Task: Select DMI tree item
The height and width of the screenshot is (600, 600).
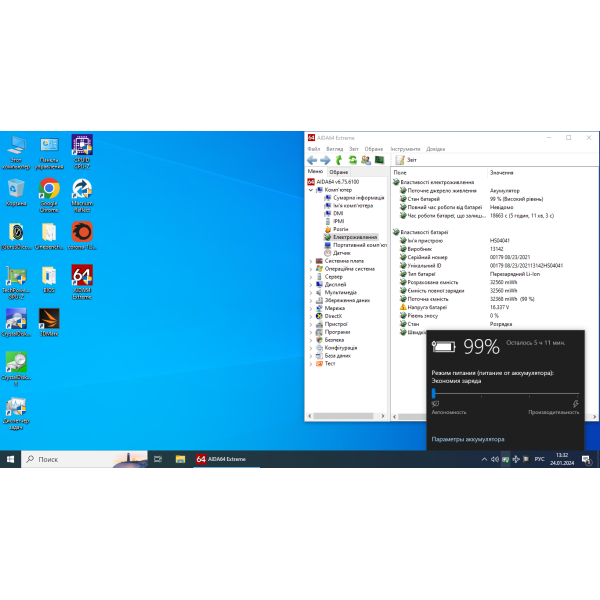Action: click(334, 214)
